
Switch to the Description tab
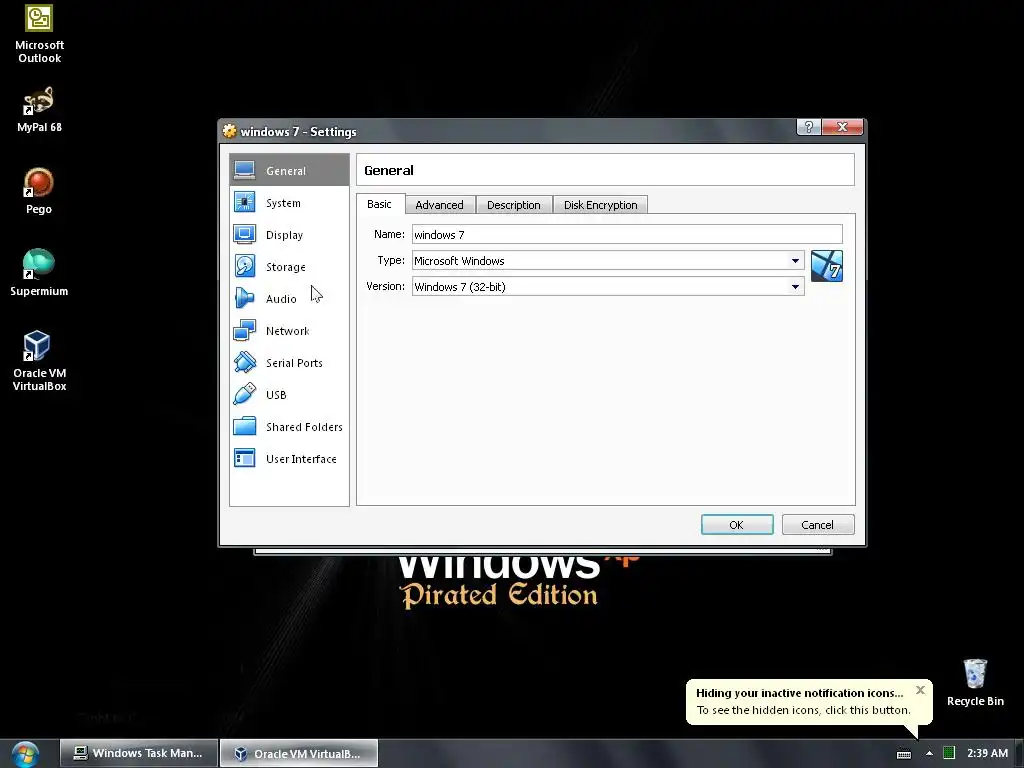514,205
